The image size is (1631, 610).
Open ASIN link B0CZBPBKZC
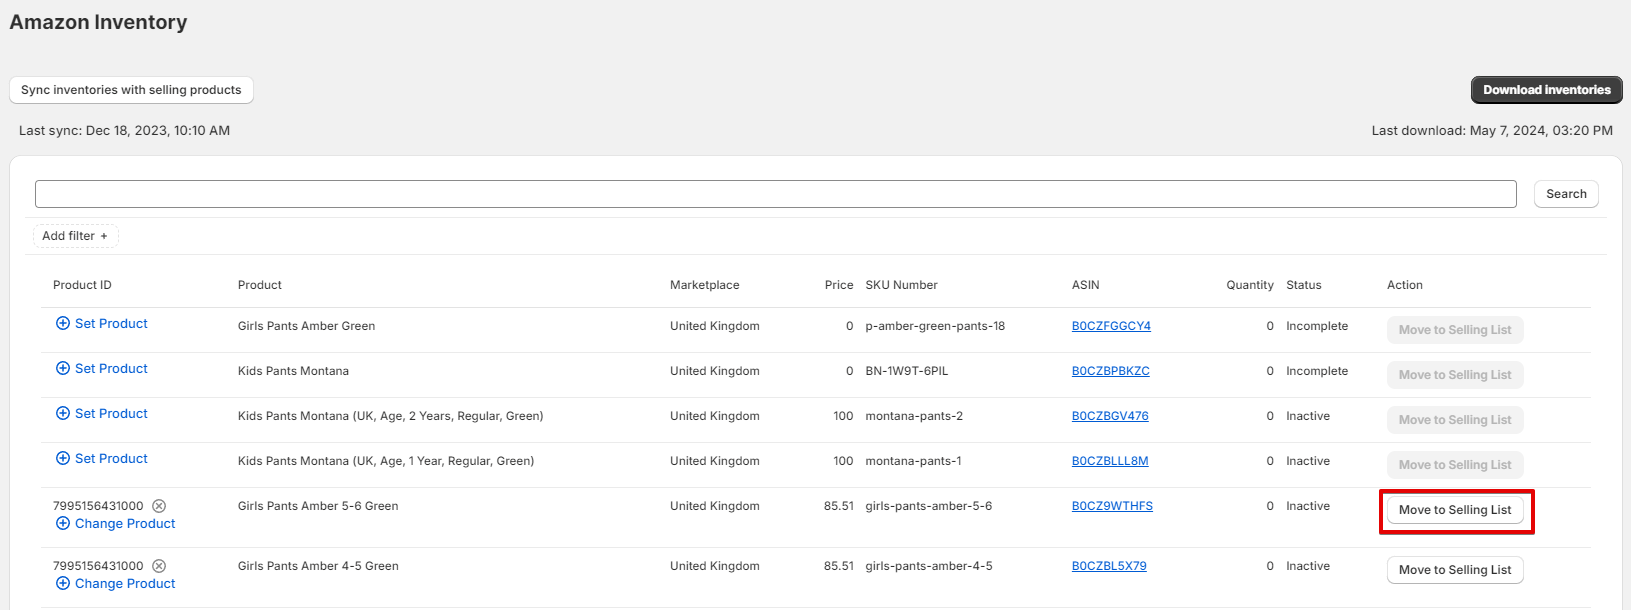(x=1110, y=371)
